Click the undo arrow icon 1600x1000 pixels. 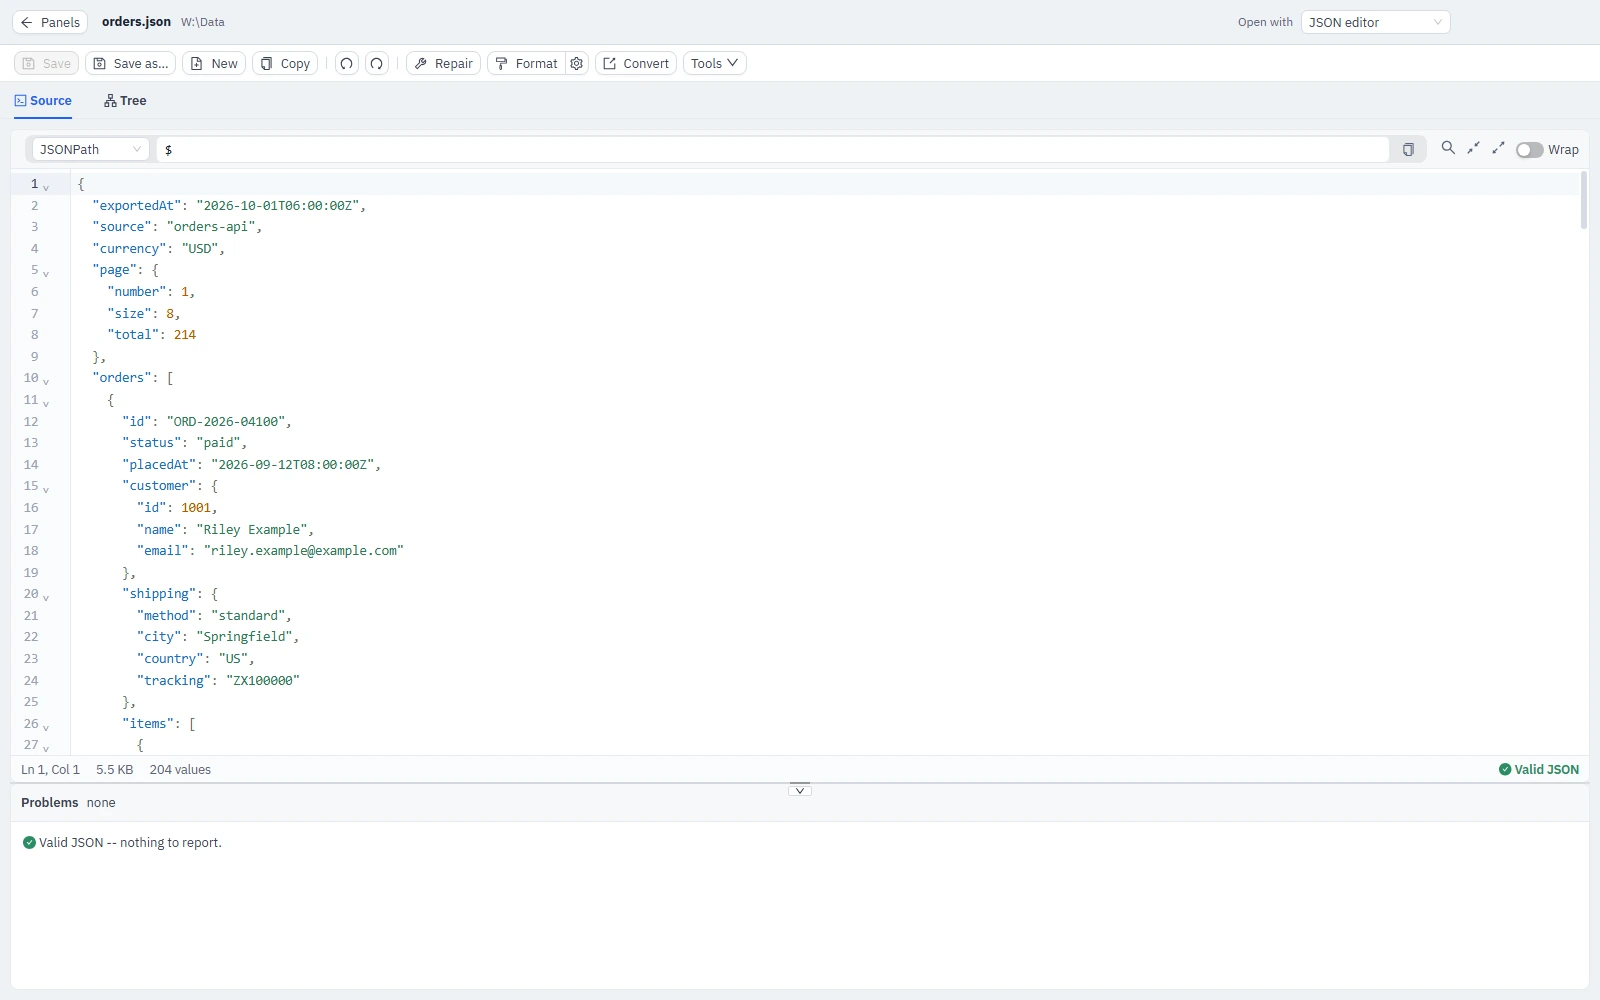click(346, 63)
